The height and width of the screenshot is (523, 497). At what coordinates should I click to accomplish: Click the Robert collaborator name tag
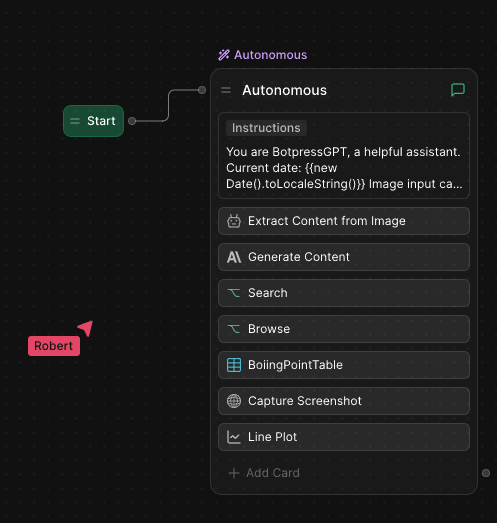[x=54, y=346]
